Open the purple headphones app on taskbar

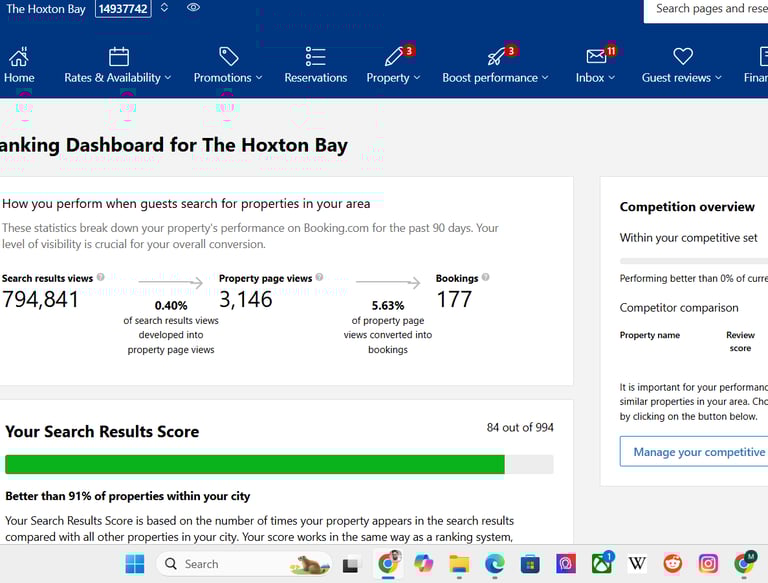[x=566, y=564]
